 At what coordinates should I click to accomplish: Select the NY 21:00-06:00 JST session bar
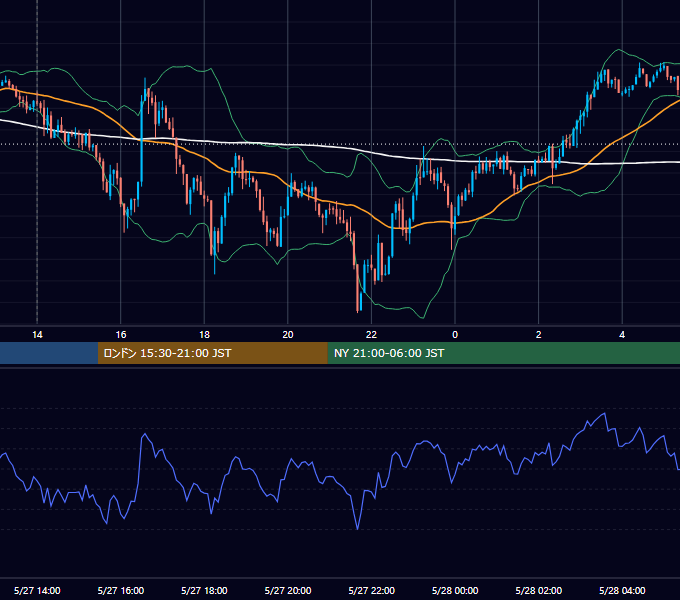503,353
